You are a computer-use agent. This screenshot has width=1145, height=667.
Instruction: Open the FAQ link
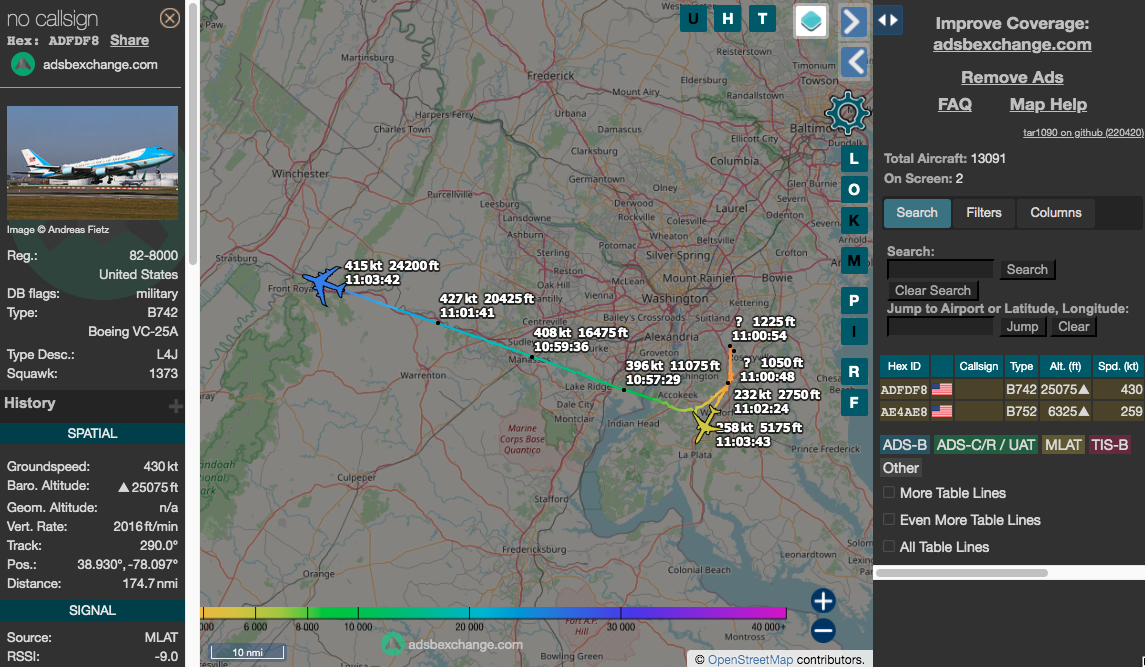[x=954, y=104]
